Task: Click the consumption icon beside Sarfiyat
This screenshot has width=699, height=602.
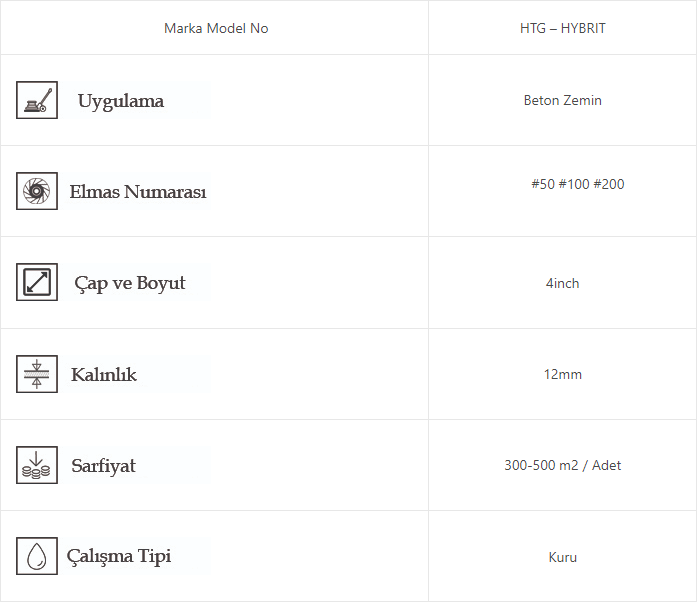Action: coord(37,465)
